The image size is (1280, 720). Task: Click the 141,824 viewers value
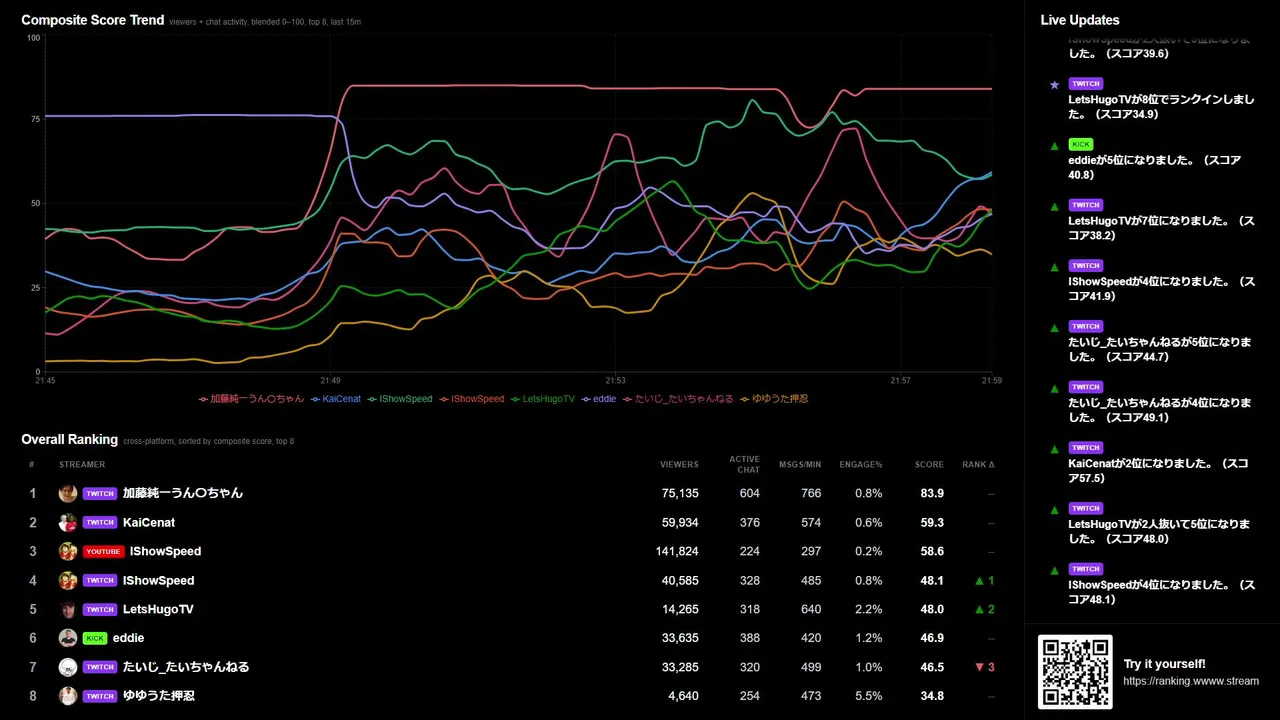click(x=677, y=551)
